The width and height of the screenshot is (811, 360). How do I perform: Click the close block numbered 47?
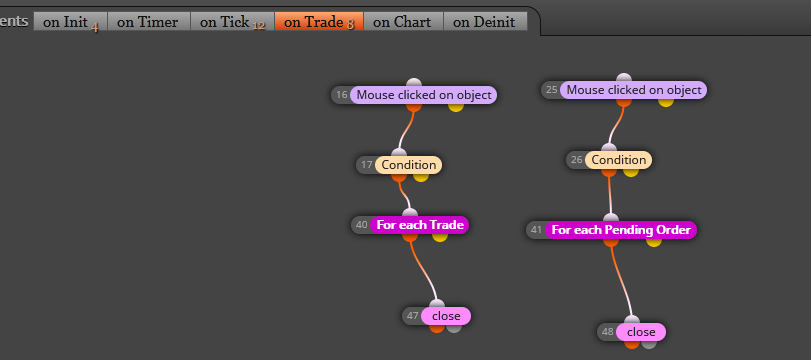pyautogui.click(x=446, y=316)
